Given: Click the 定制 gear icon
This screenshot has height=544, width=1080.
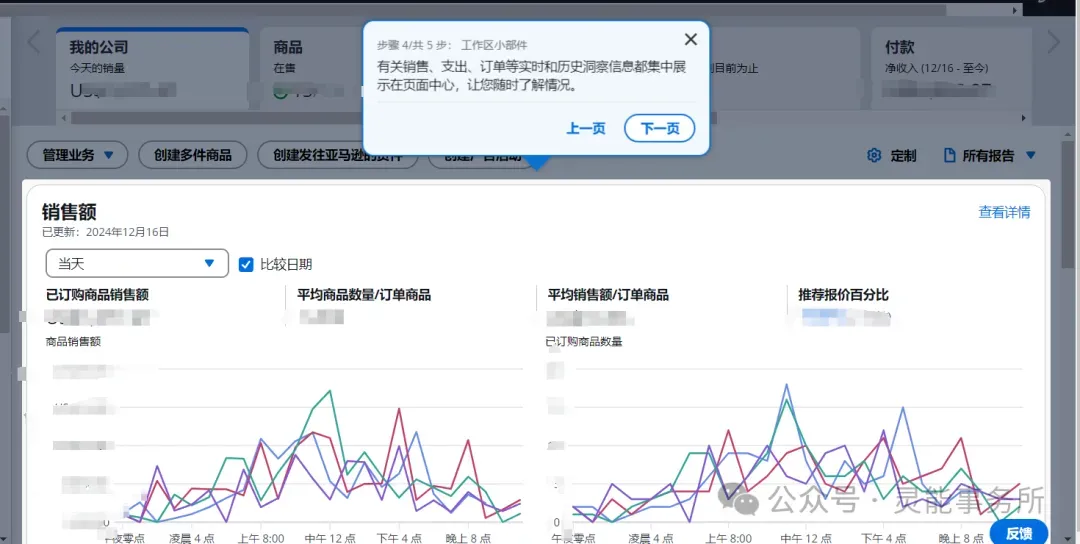Looking at the screenshot, I should coord(874,156).
